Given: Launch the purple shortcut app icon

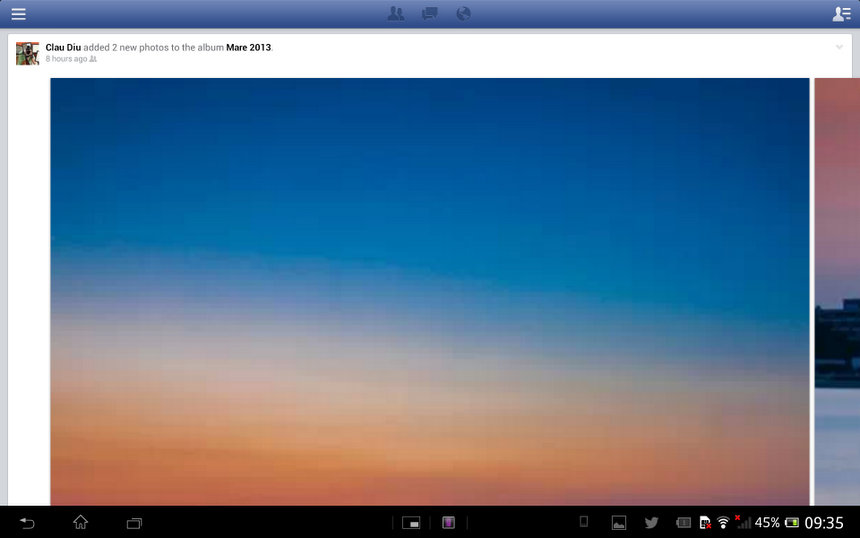Looking at the screenshot, I should pyautogui.click(x=449, y=523).
